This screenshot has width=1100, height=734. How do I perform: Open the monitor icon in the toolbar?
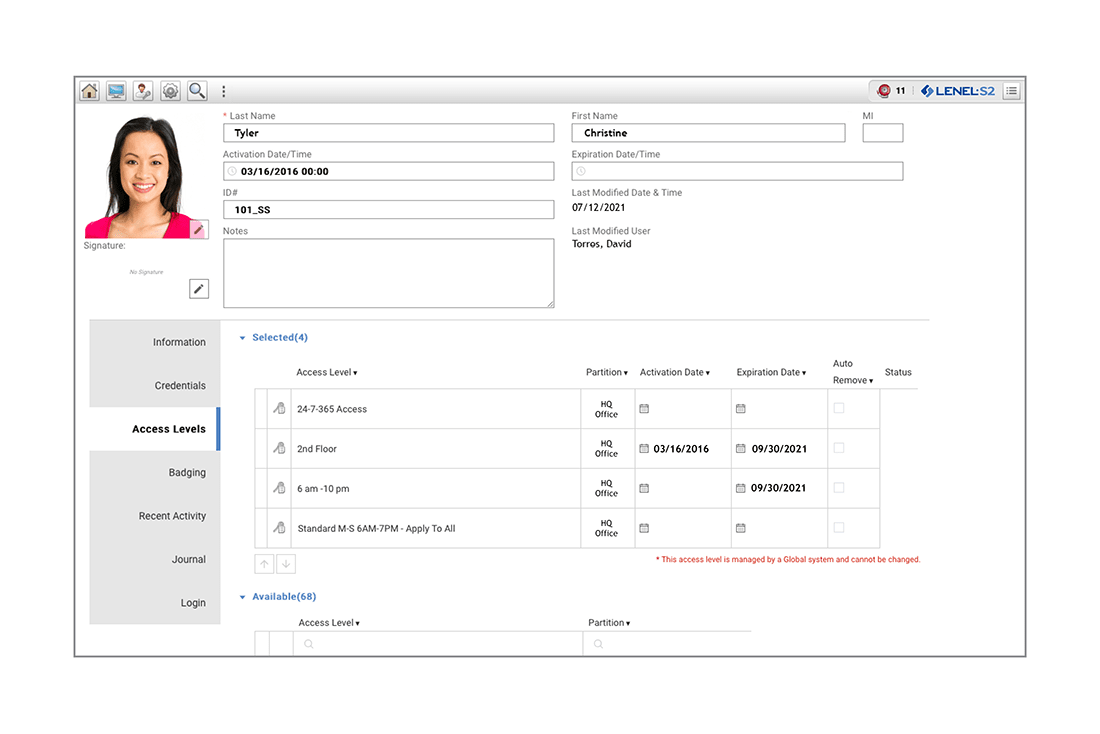click(117, 91)
